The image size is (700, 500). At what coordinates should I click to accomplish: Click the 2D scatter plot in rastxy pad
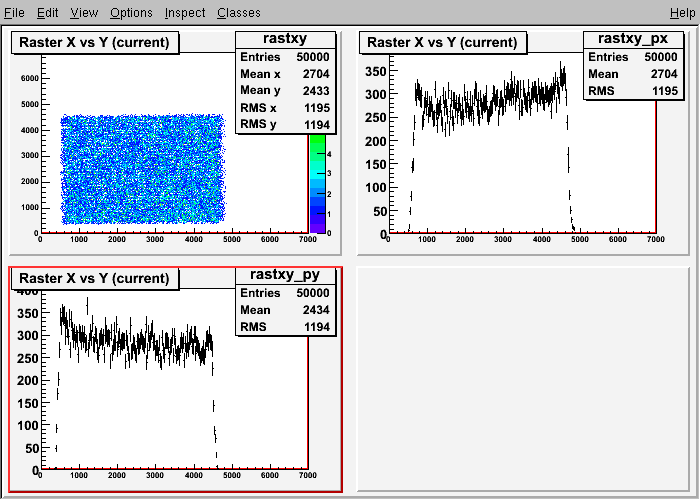tap(143, 169)
